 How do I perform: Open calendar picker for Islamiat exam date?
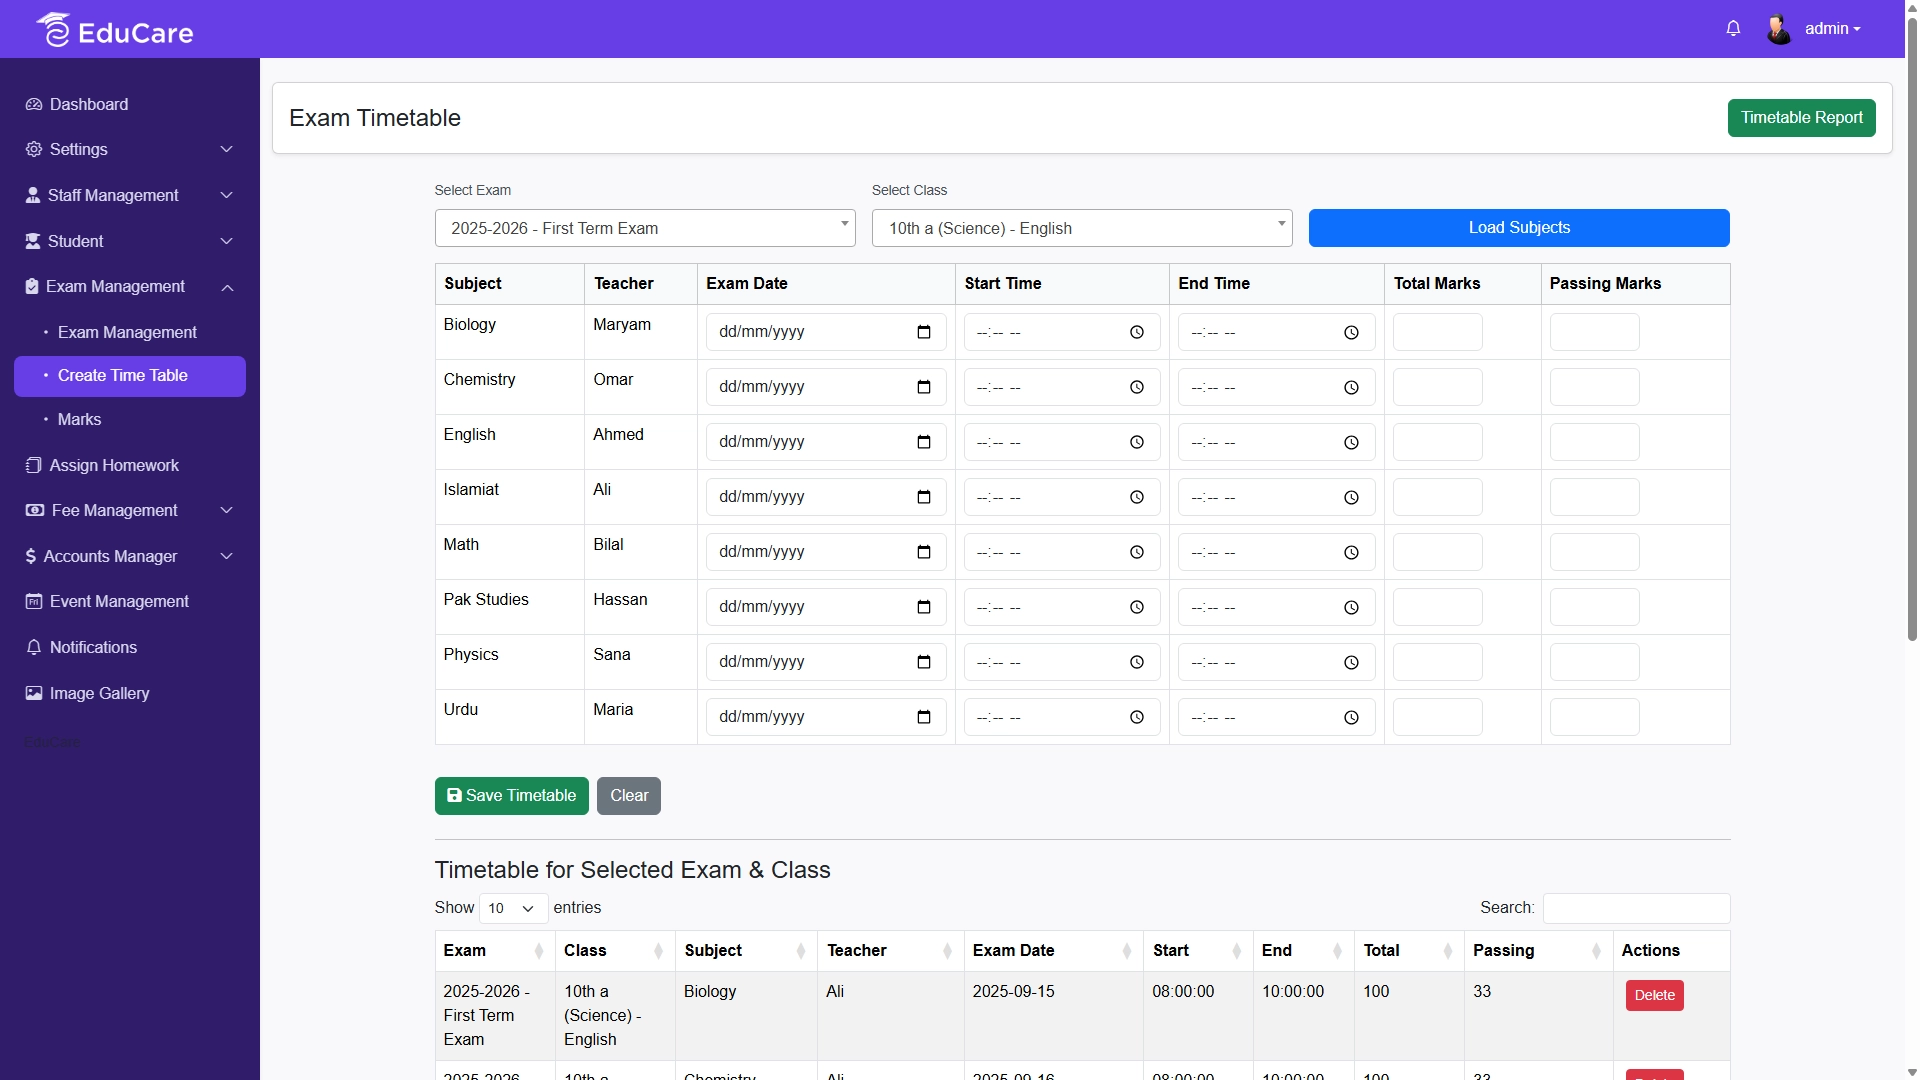point(924,497)
